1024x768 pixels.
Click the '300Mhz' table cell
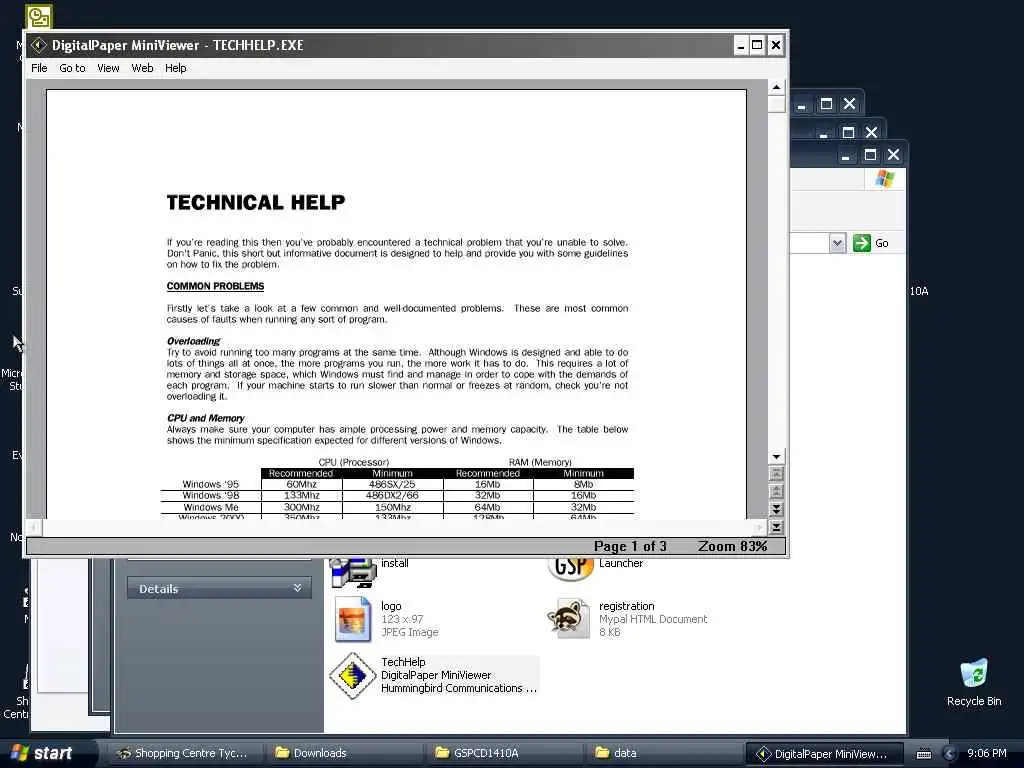pos(302,507)
